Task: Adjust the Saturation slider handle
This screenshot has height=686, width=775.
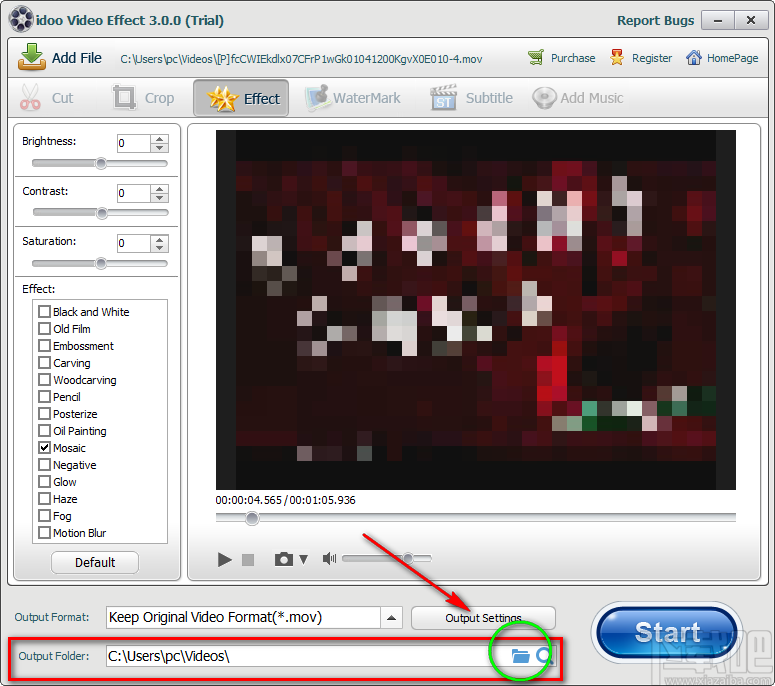Action: (101, 263)
